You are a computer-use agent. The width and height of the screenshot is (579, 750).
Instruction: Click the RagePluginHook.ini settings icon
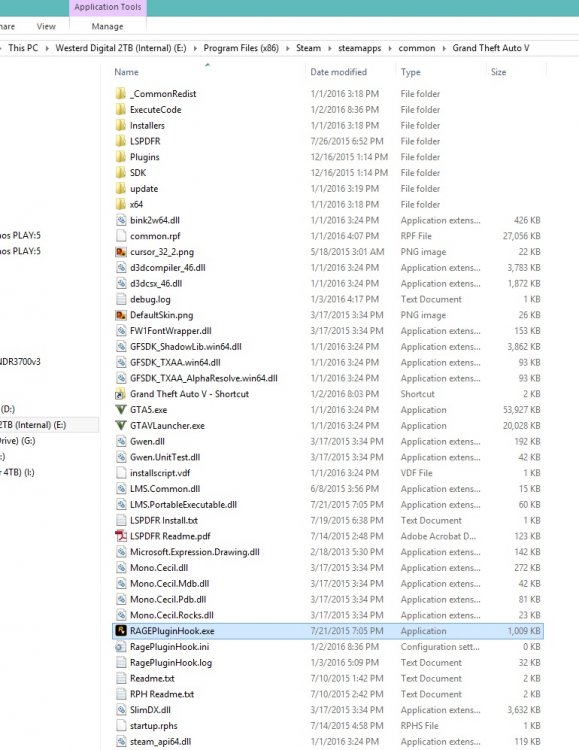tap(121, 646)
